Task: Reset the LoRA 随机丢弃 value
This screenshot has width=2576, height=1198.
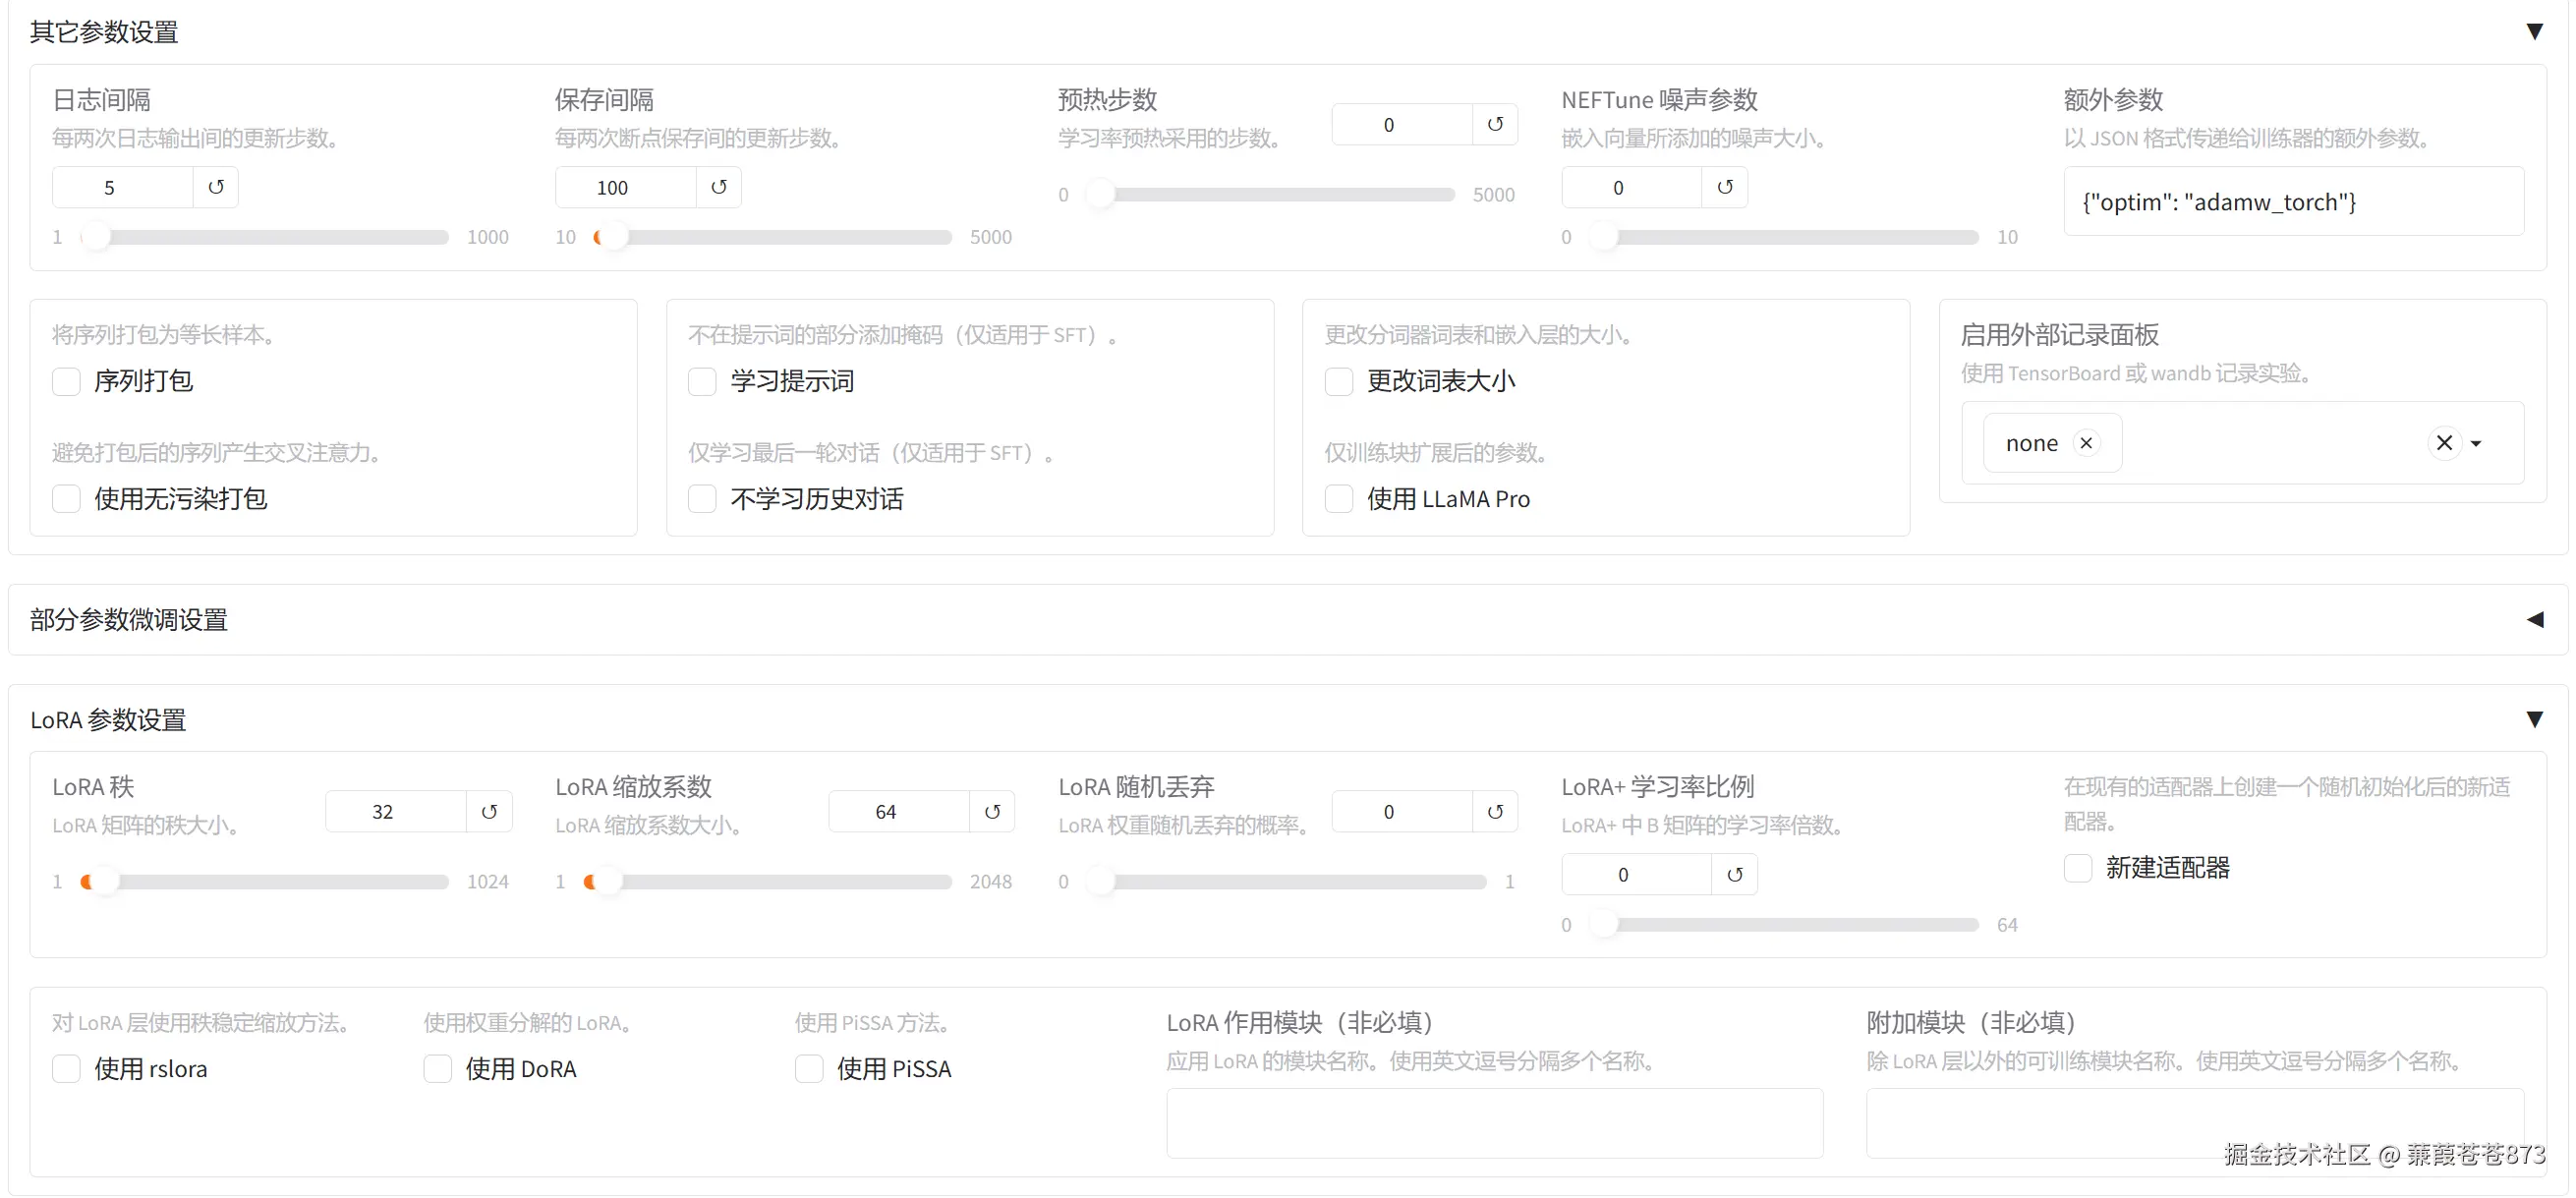Action: click(x=1494, y=811)
